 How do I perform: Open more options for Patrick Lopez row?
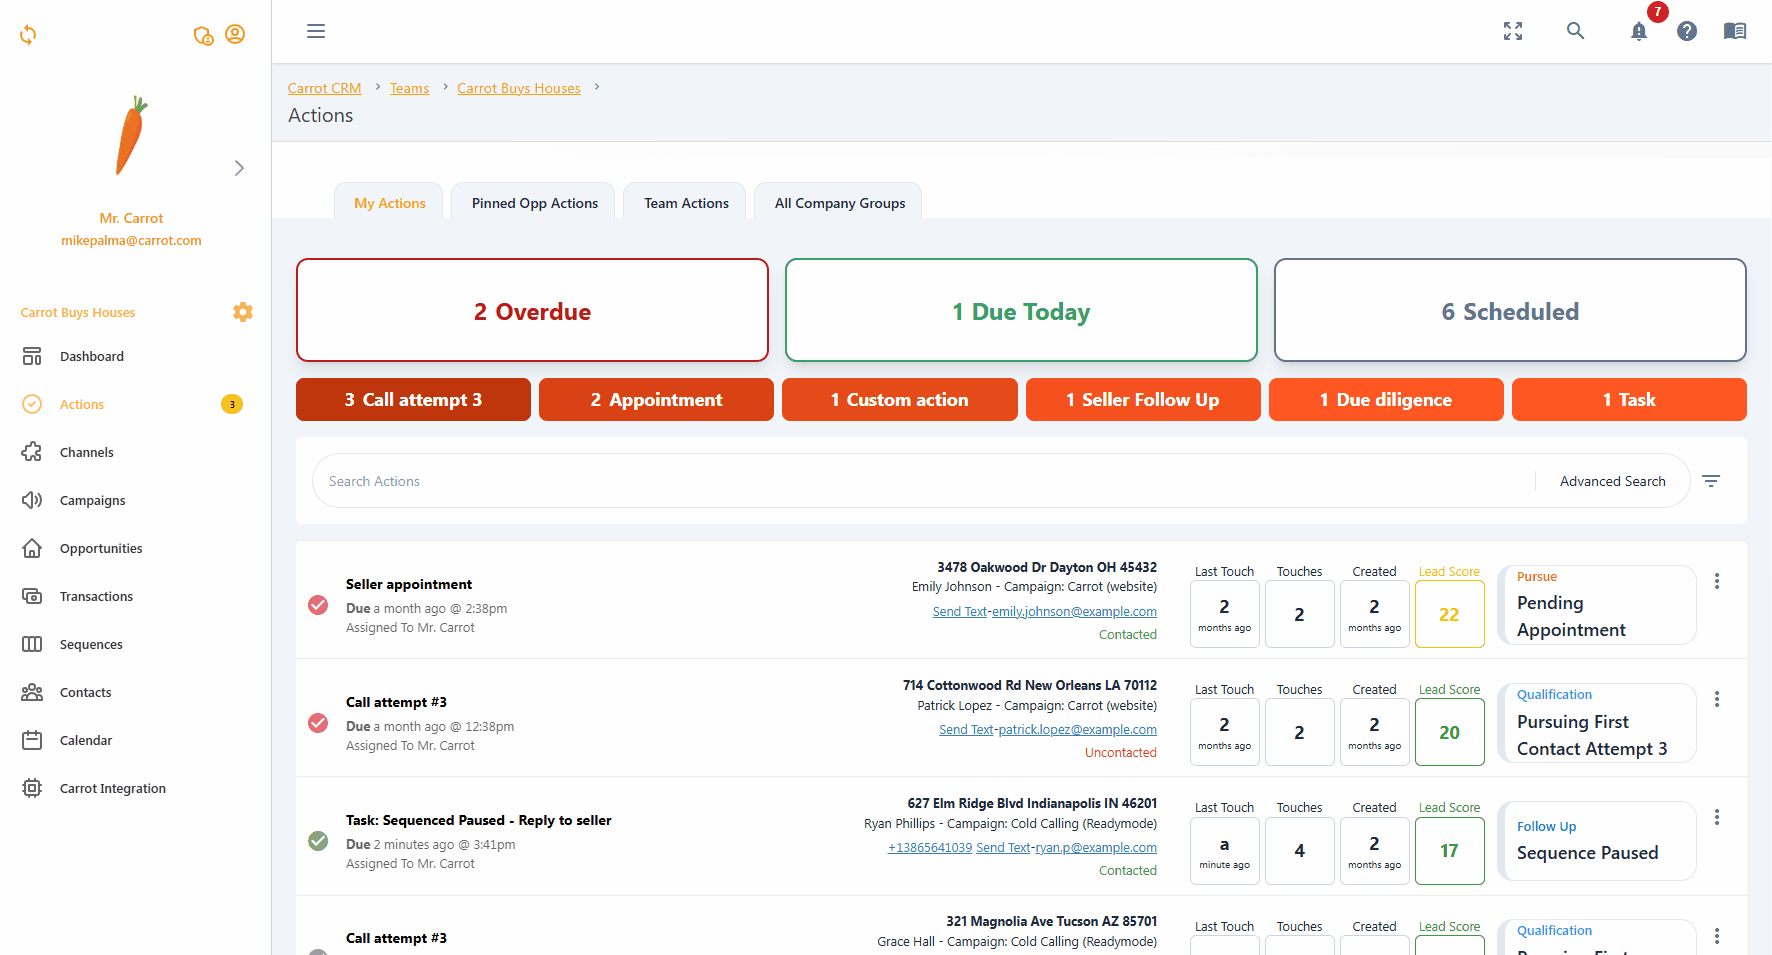click(1717, 699)
